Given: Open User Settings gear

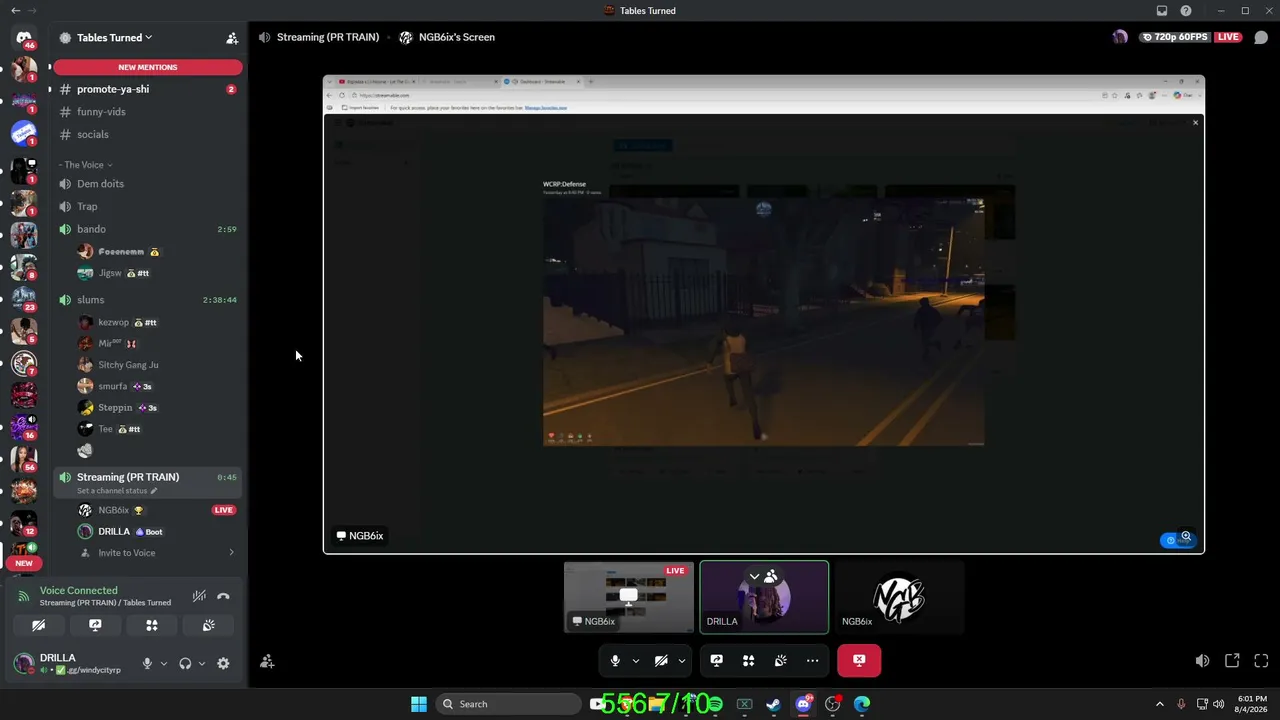Looking at the screenshot, I should [x=223, y=663].
